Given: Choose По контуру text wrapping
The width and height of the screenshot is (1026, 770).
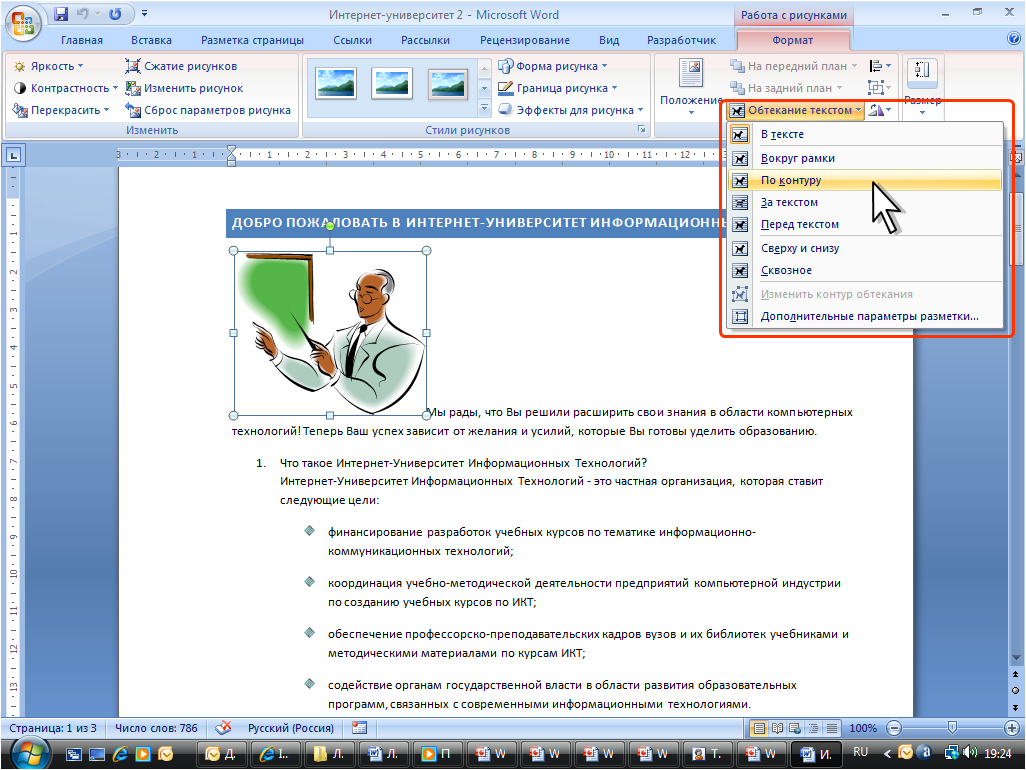Looking at the screenshot, I should click(x=791, y=180).
